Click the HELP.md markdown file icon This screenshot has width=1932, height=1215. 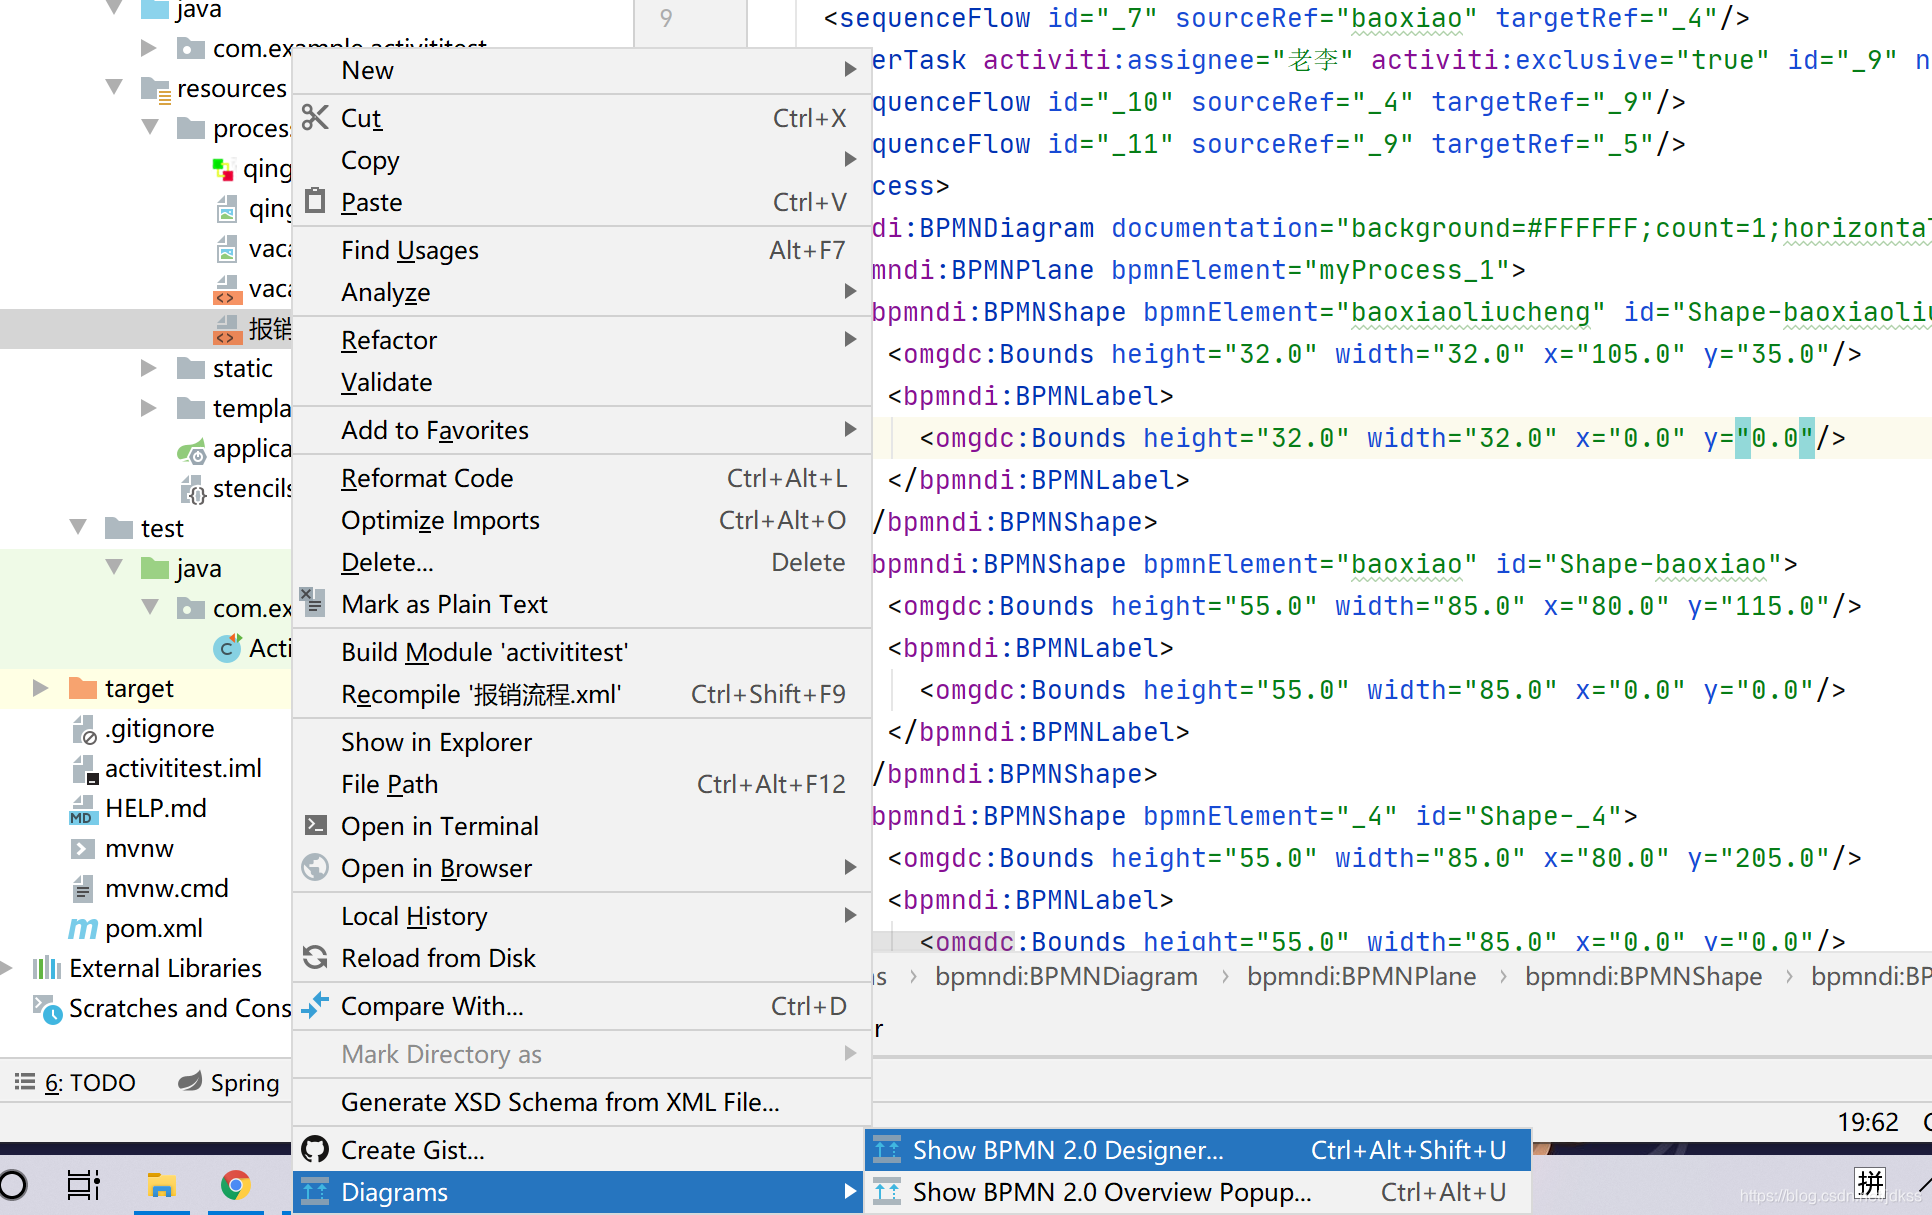tap(82, 808)
